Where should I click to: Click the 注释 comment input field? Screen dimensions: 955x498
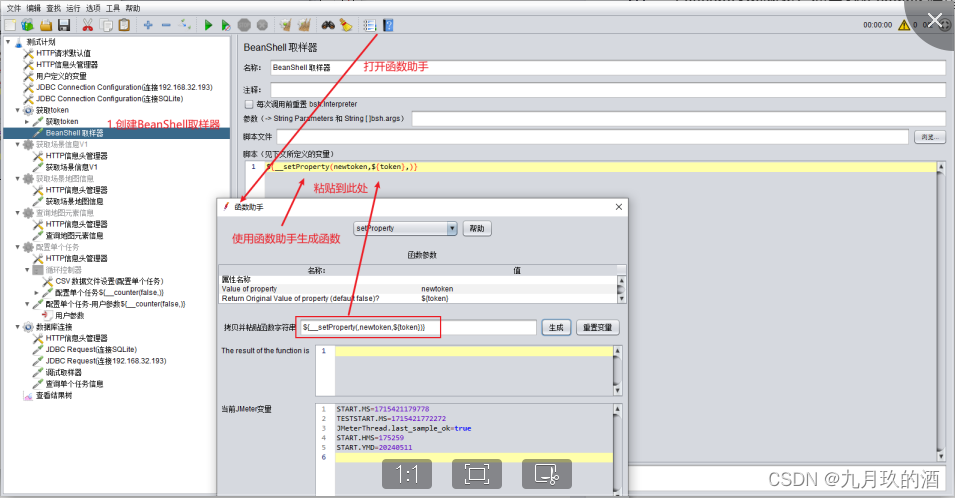pyautogui.click(x=608, y=89)
